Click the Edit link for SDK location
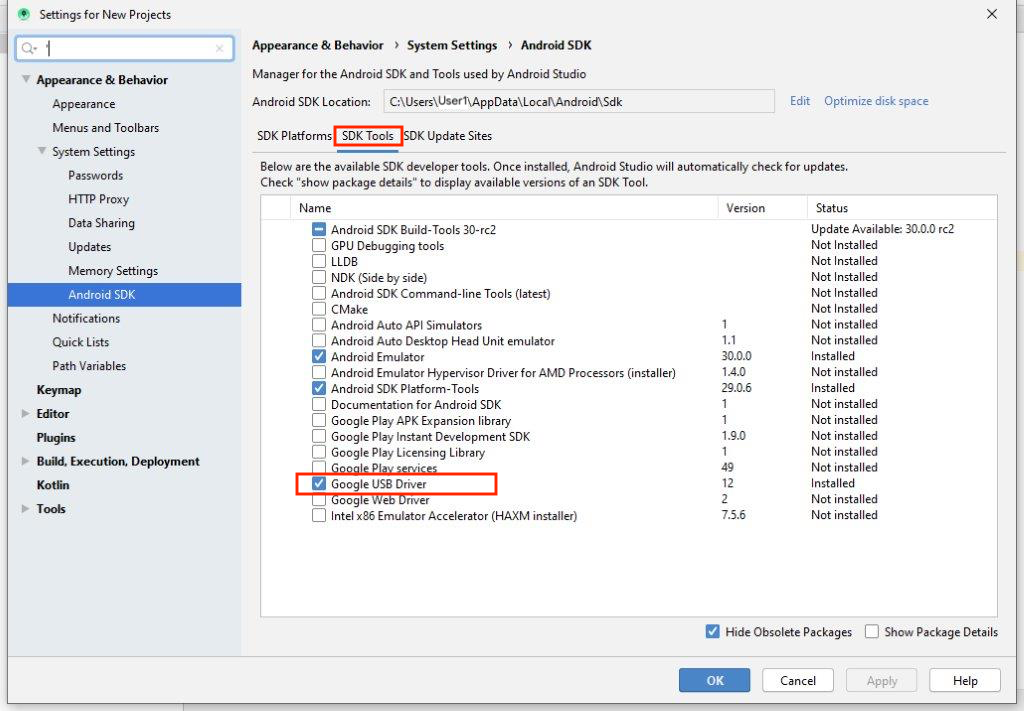The width and height of the screenshot is (1024, 711). (800, 101)
